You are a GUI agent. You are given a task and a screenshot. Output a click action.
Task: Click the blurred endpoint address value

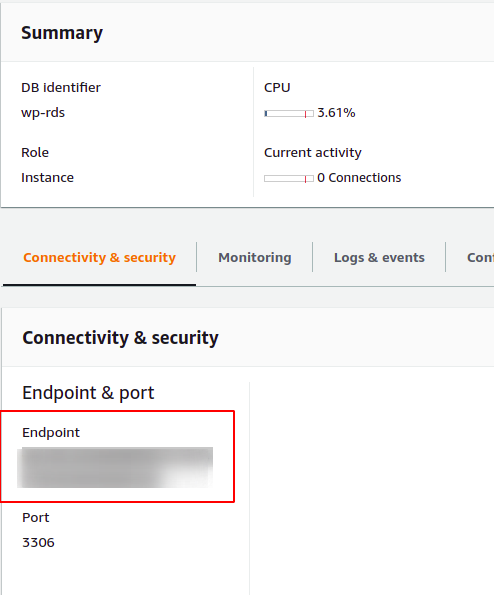pyautogui.click(x=115, y=467)
